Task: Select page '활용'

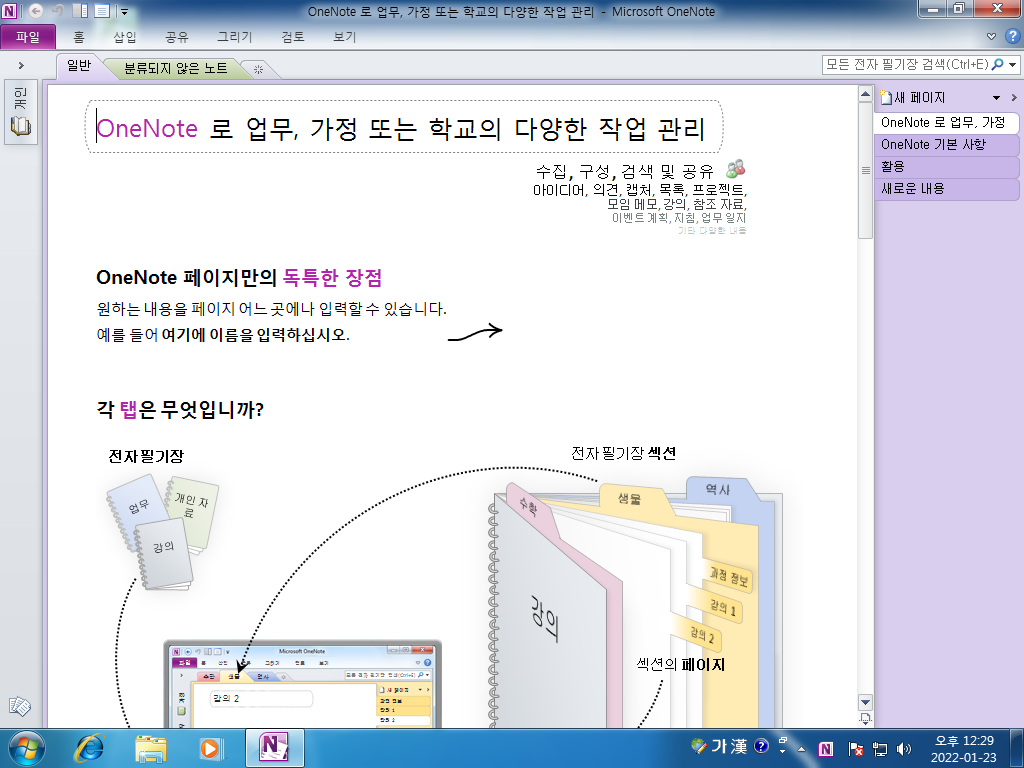Action: (x=946, y=167)
